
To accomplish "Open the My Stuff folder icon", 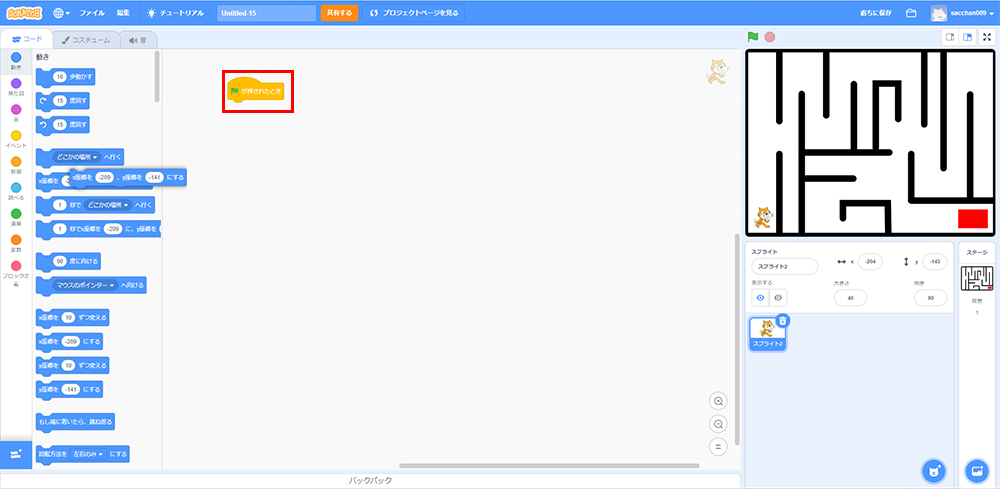I will 911,13.
